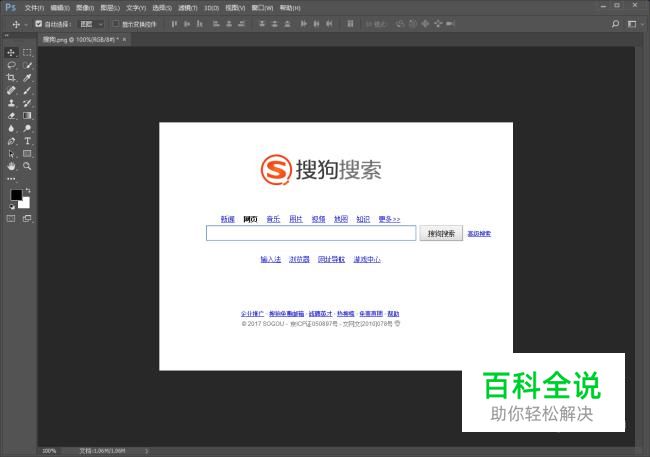Open the 图层(L) menu
650x457 pixels.
pyautogui.click(x=110, y=8)
